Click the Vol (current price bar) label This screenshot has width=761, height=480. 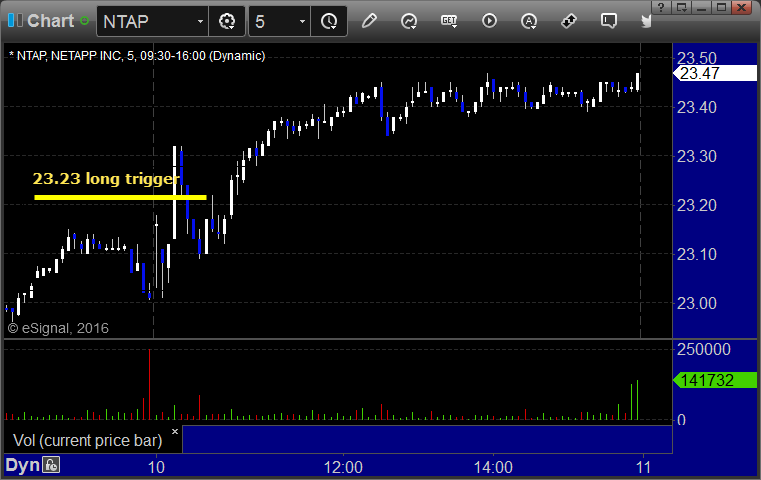87,440
